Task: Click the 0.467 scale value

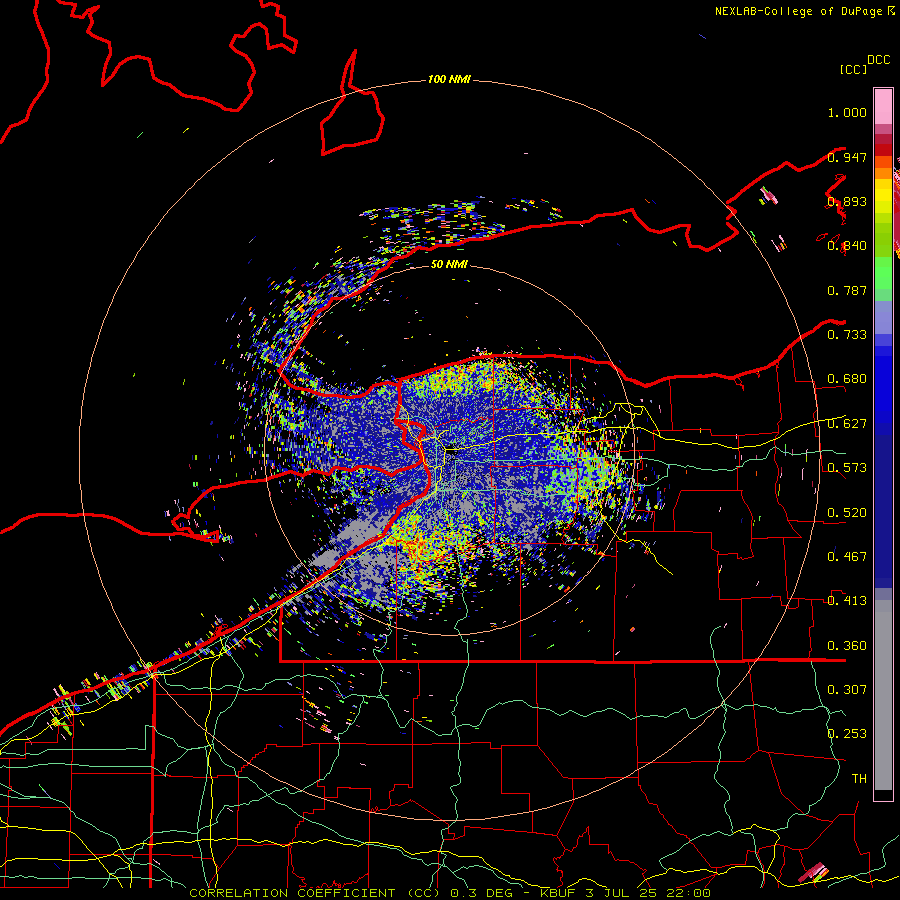Action: 847,557
